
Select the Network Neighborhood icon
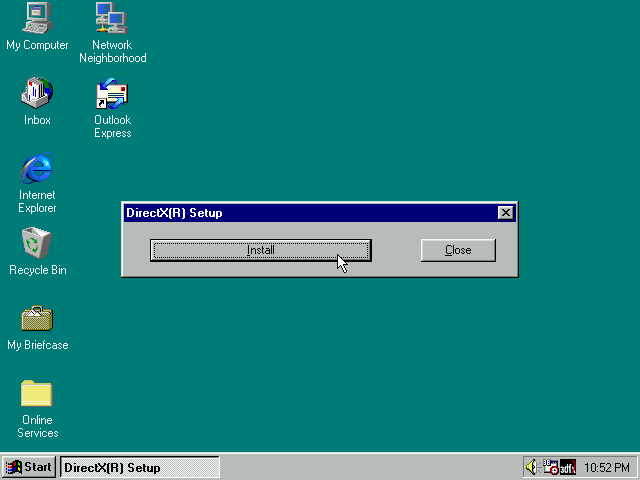point(112,18)
